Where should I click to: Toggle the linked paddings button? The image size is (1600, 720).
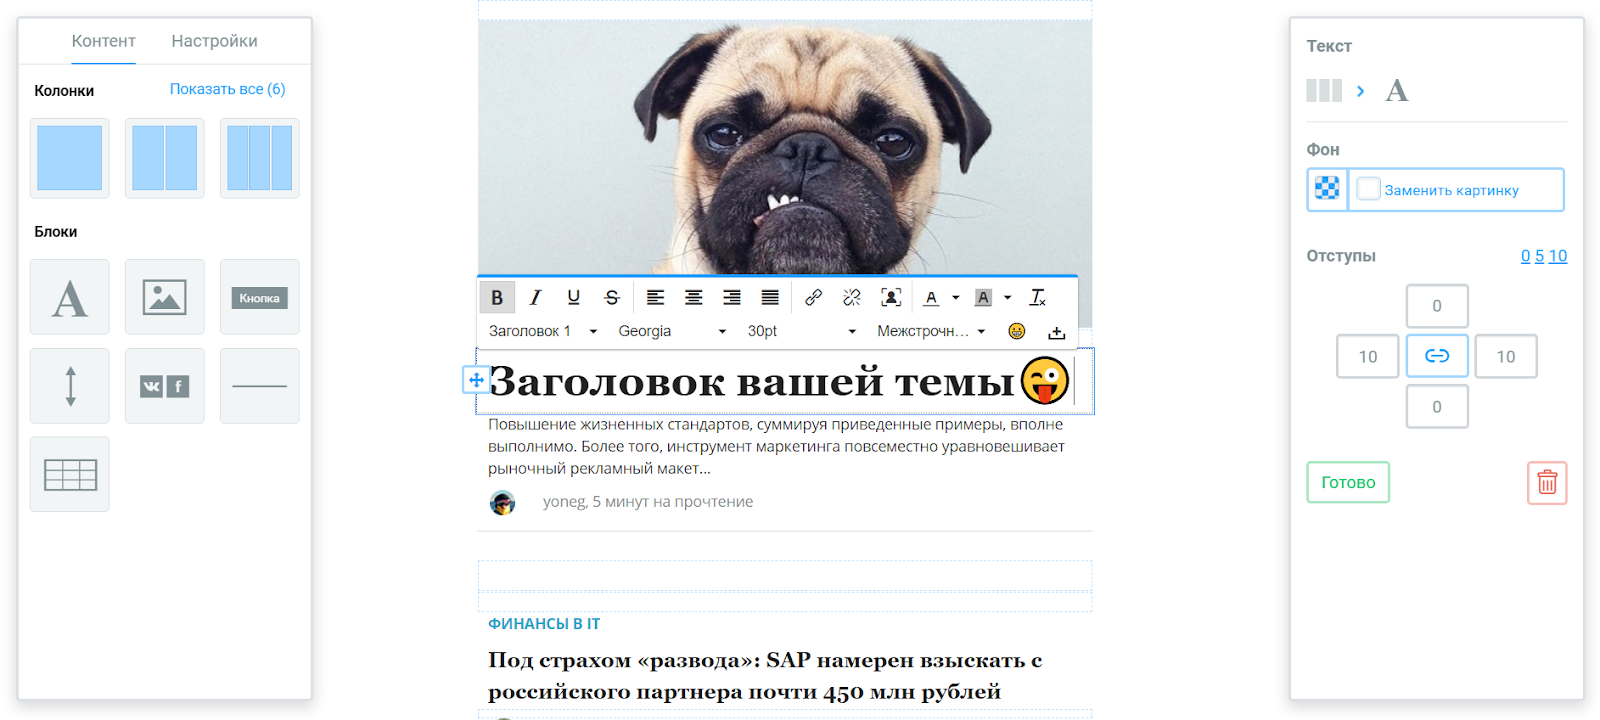[1437, 356]
